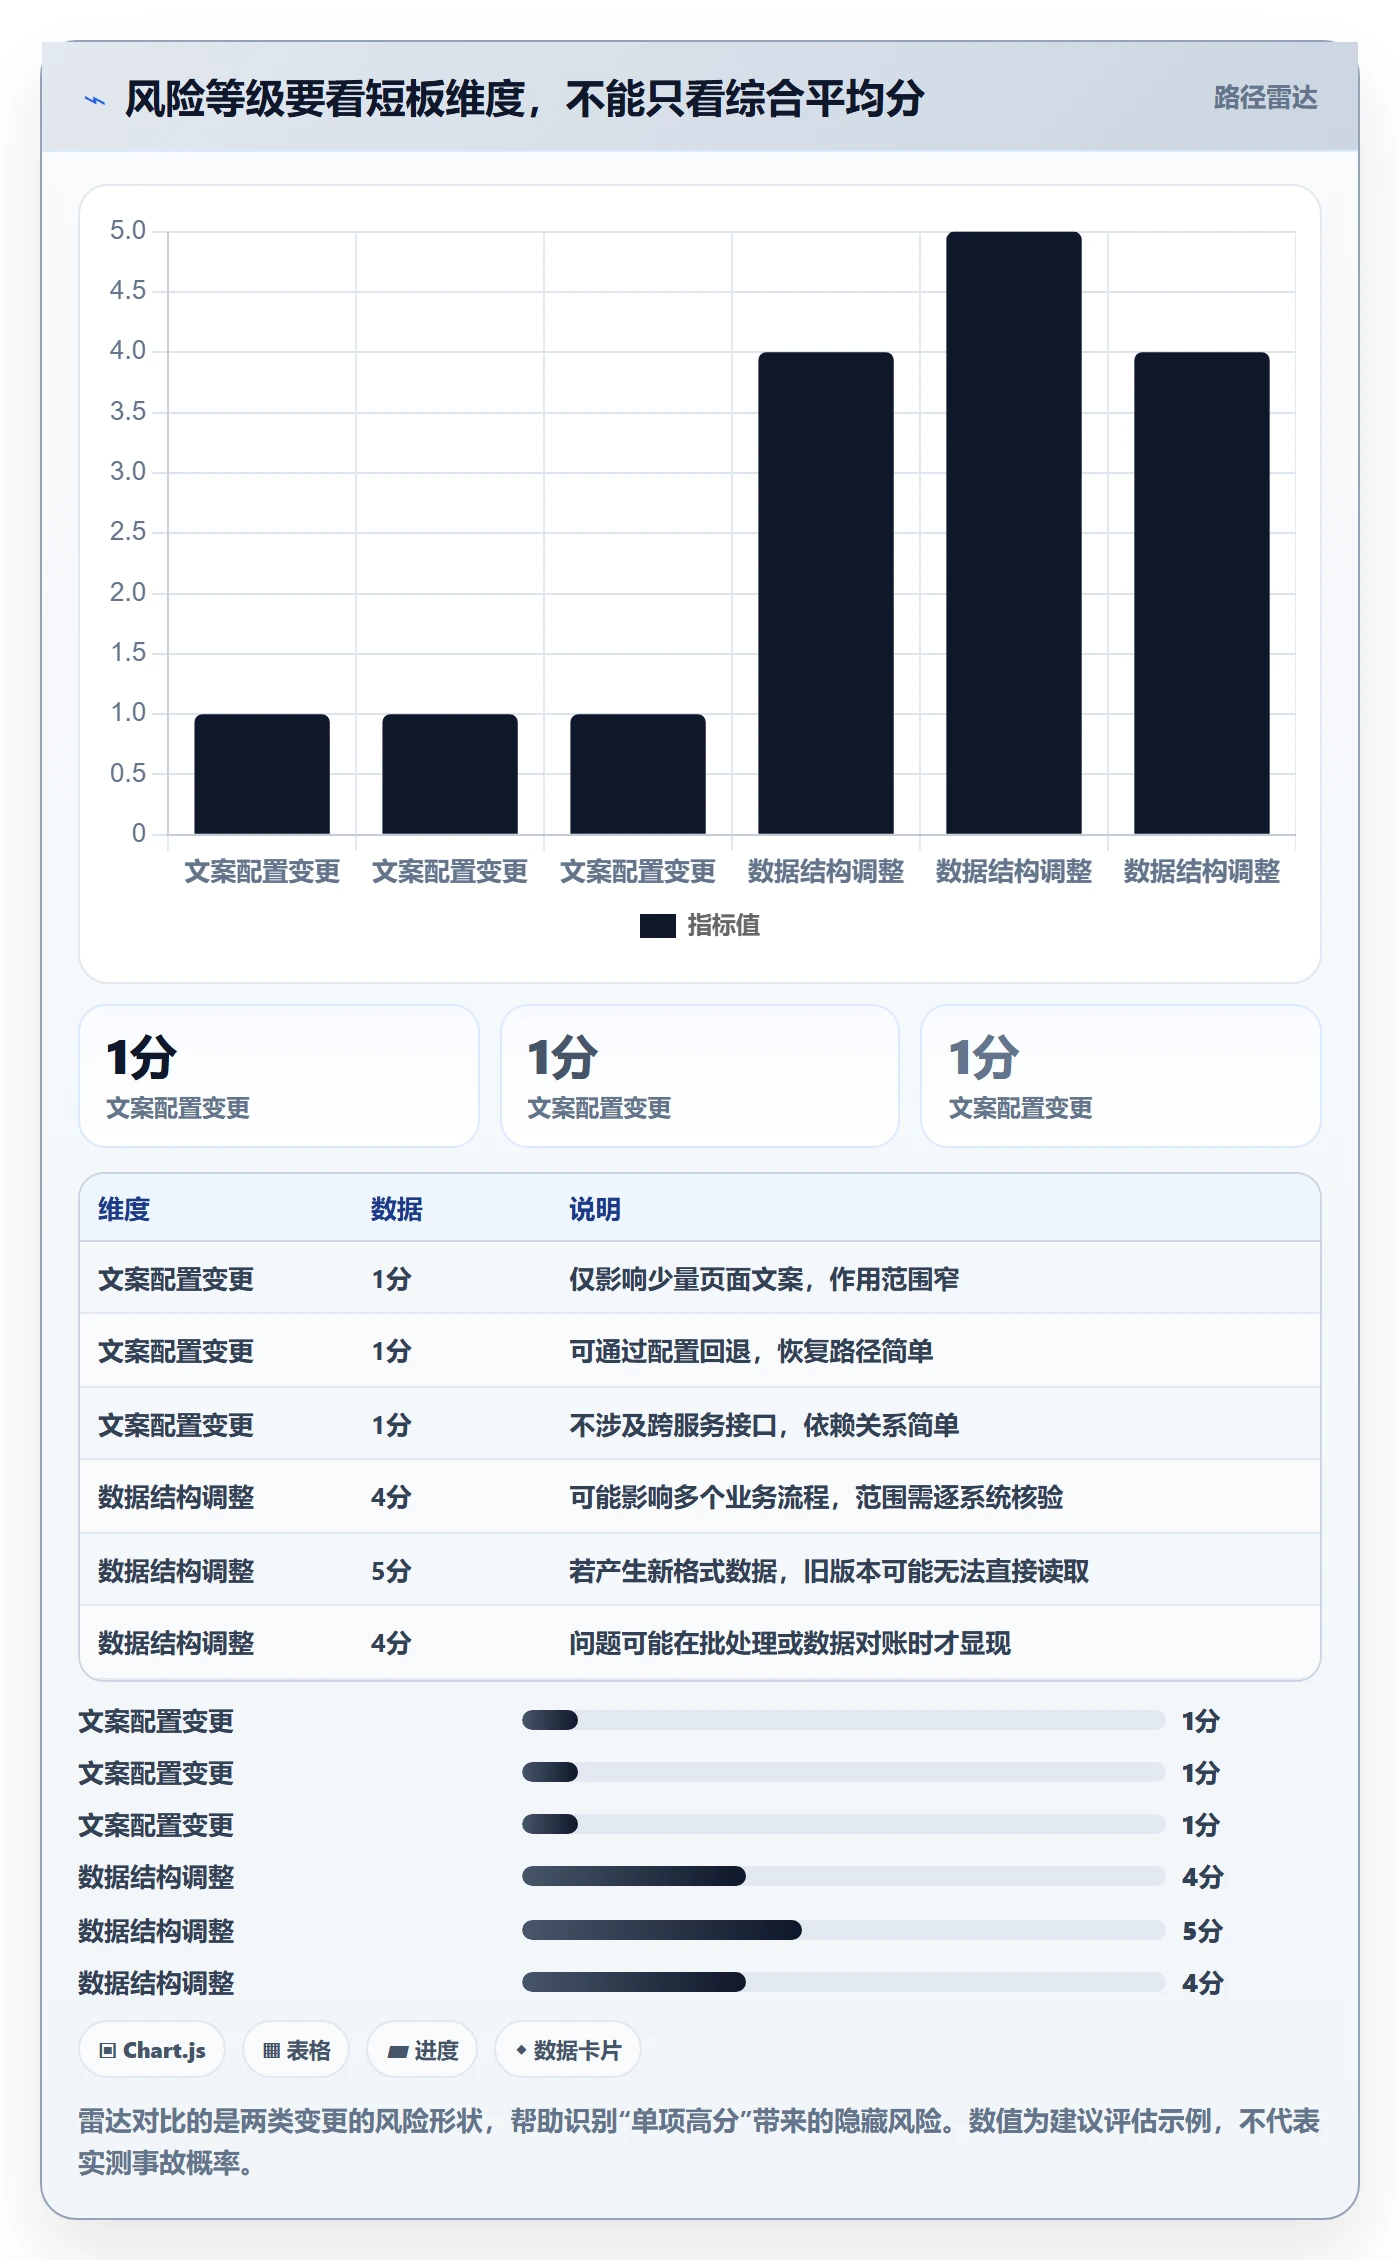The image size is (1400, 2260).
Task: Select the row 问题可能在批处理或数据对账时才显现
Action: (700, 1642)
